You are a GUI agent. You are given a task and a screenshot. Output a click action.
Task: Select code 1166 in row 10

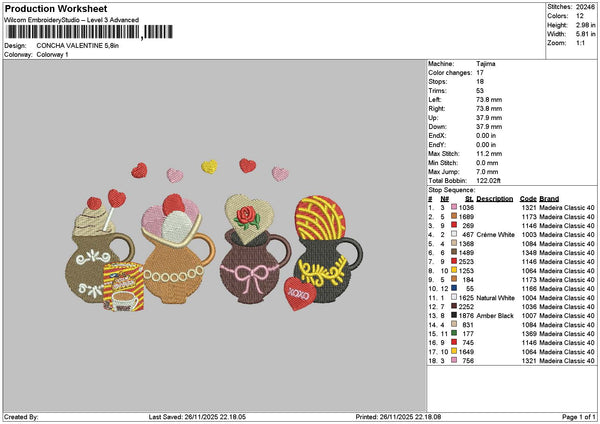(529, 289)
